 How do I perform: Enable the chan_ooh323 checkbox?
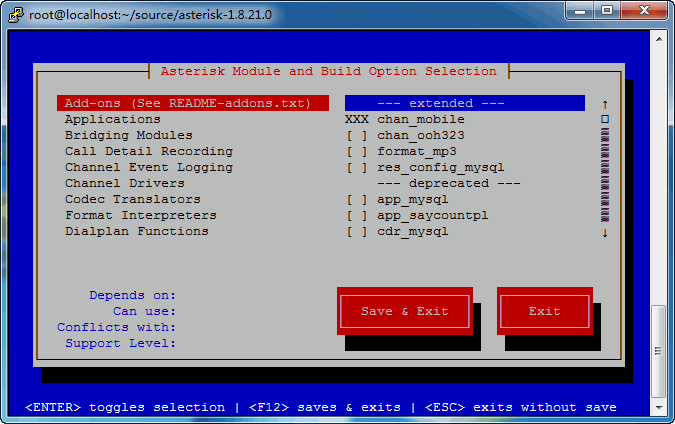coord(357,136)
